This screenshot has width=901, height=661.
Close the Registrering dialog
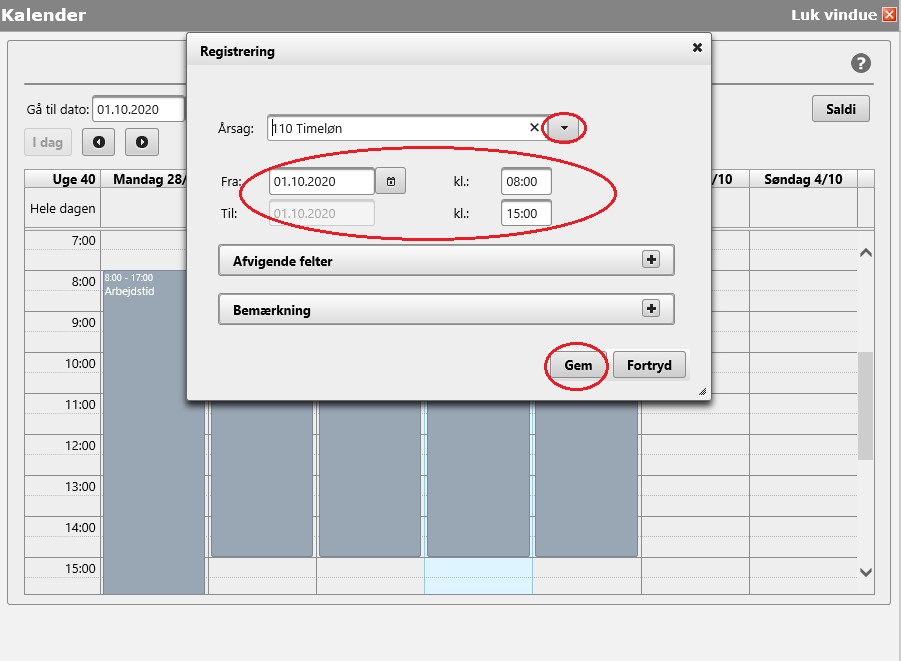coord(697,47)
